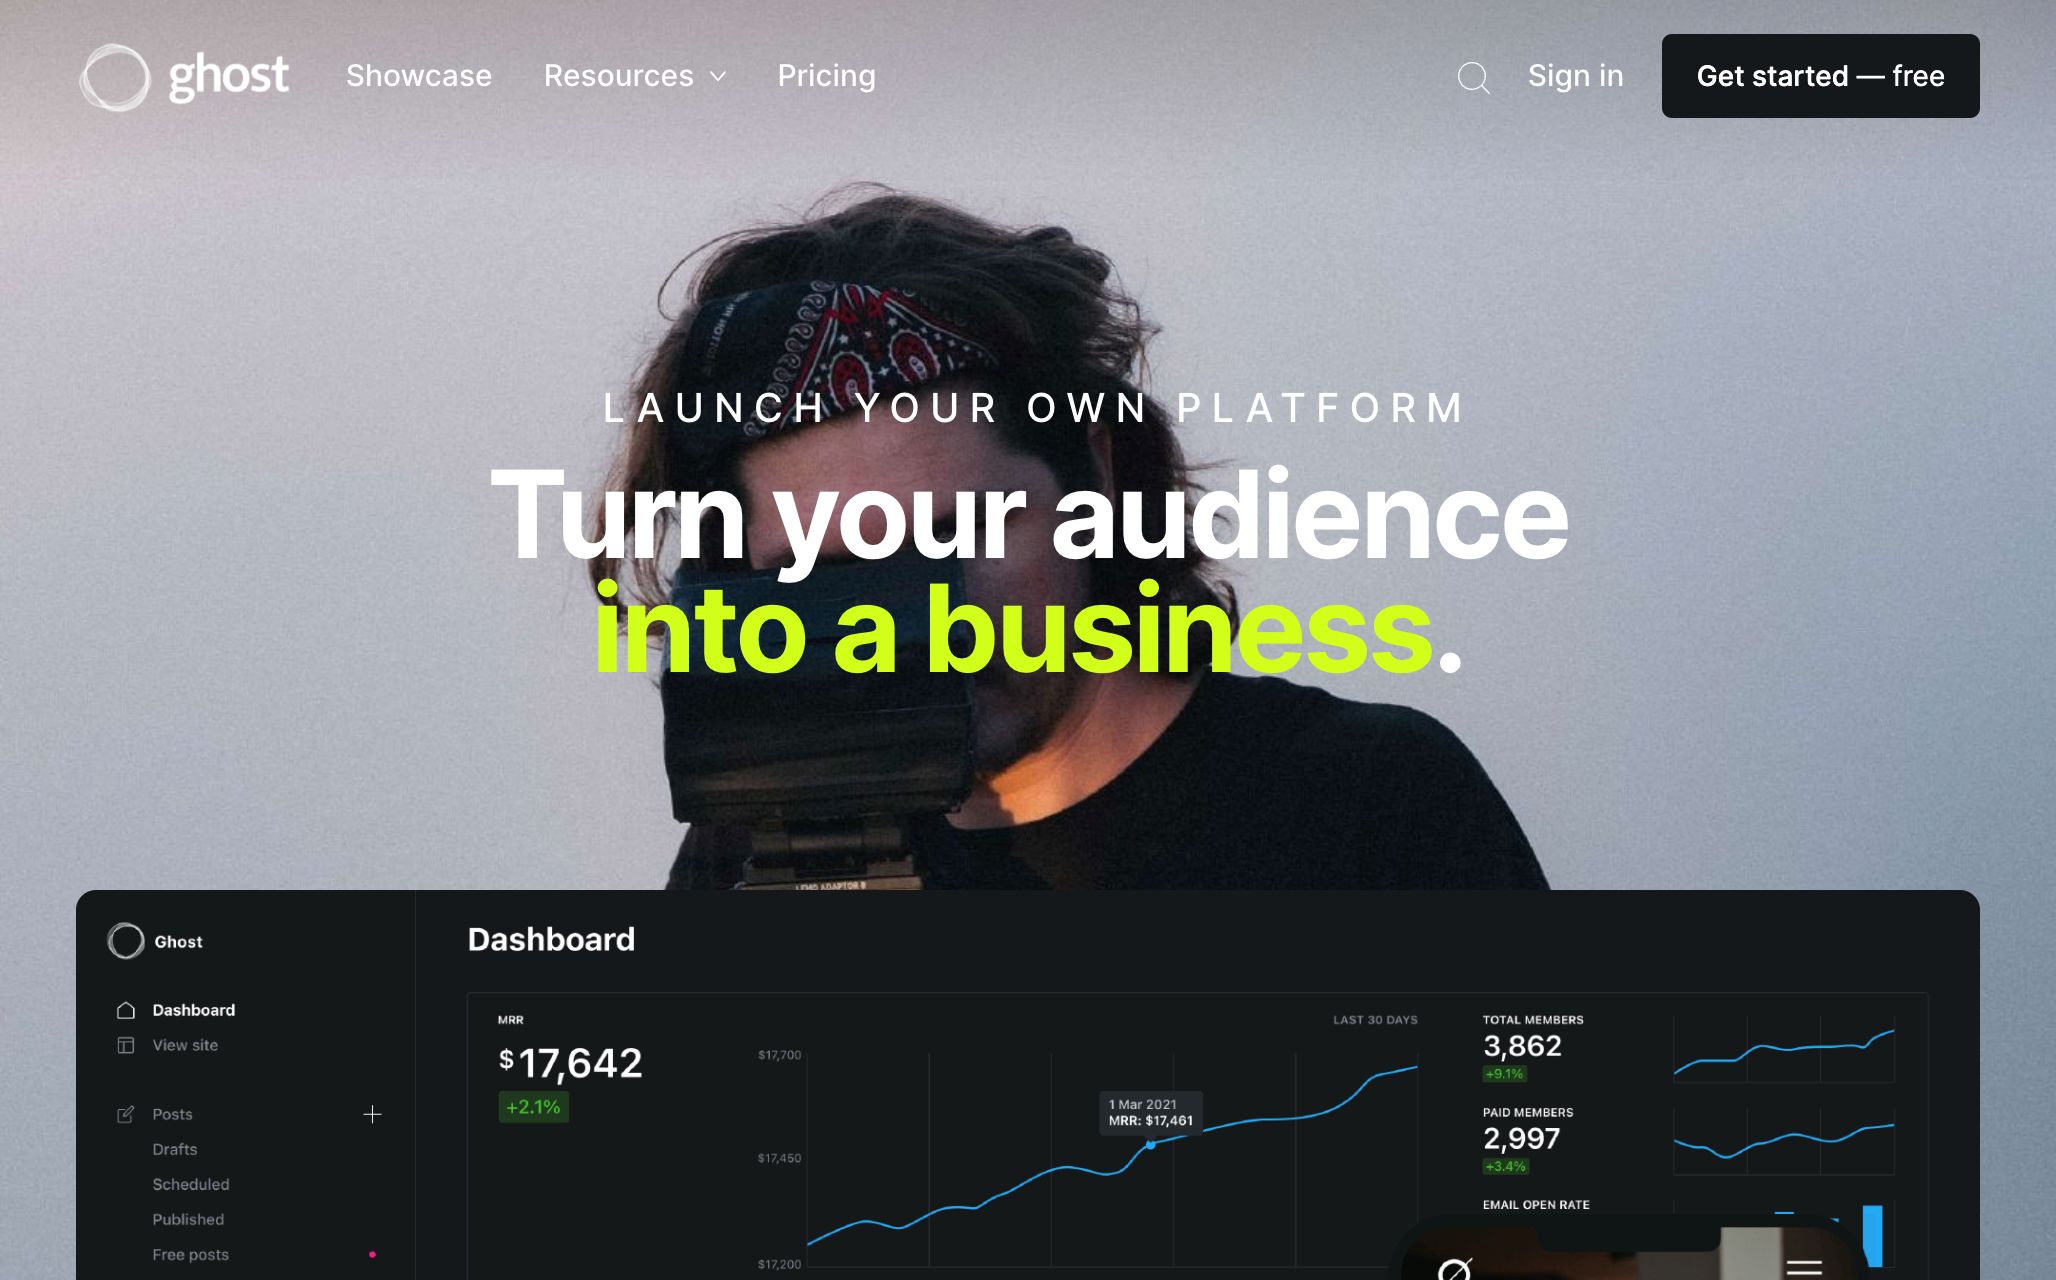
Task: Select Drafts under Posts
Action: (175, 1149)
